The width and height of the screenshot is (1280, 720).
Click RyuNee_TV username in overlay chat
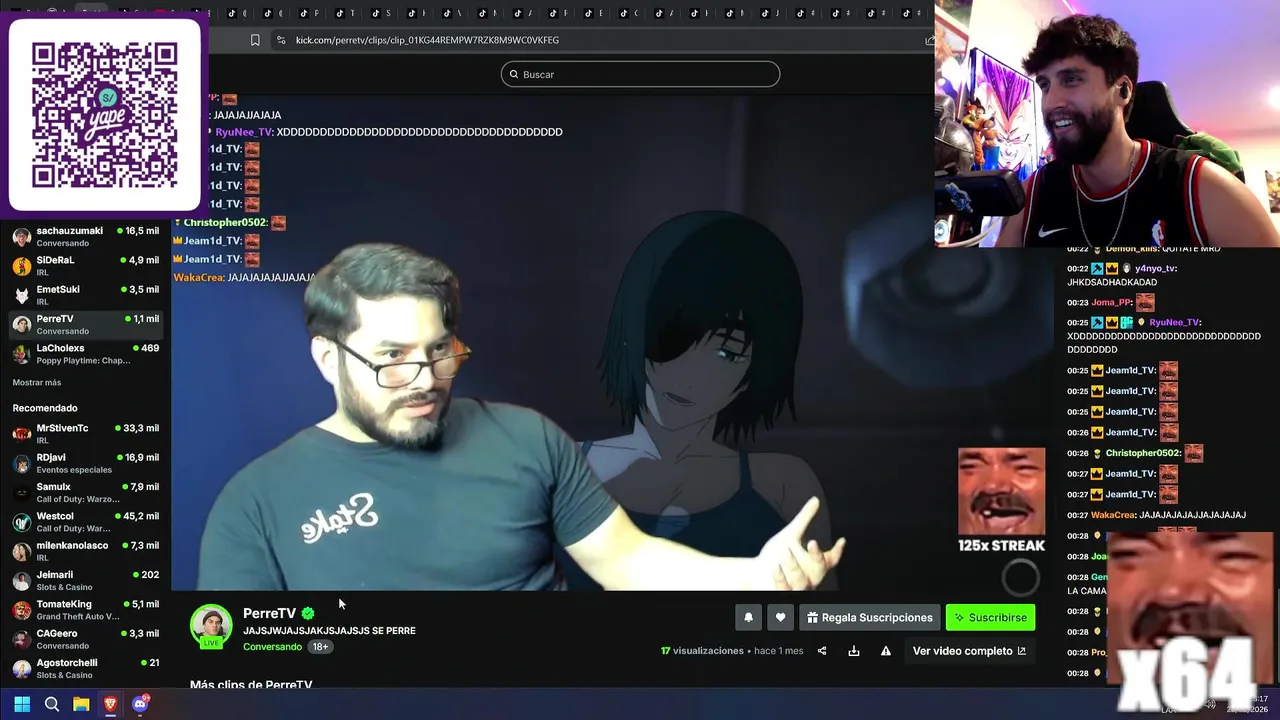tap(244, 132)
